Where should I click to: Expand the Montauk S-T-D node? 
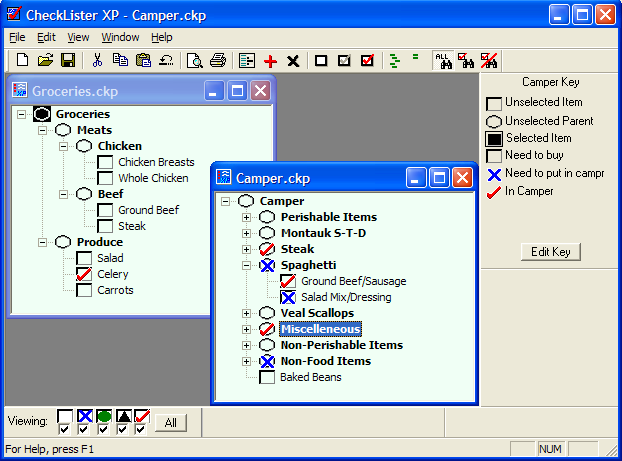click(246, 233)
